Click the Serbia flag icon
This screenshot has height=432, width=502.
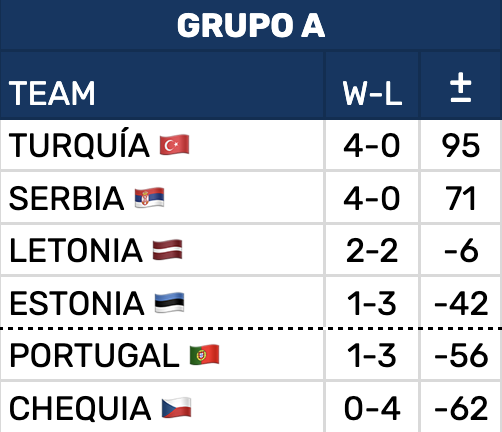(x=149, y=198)
